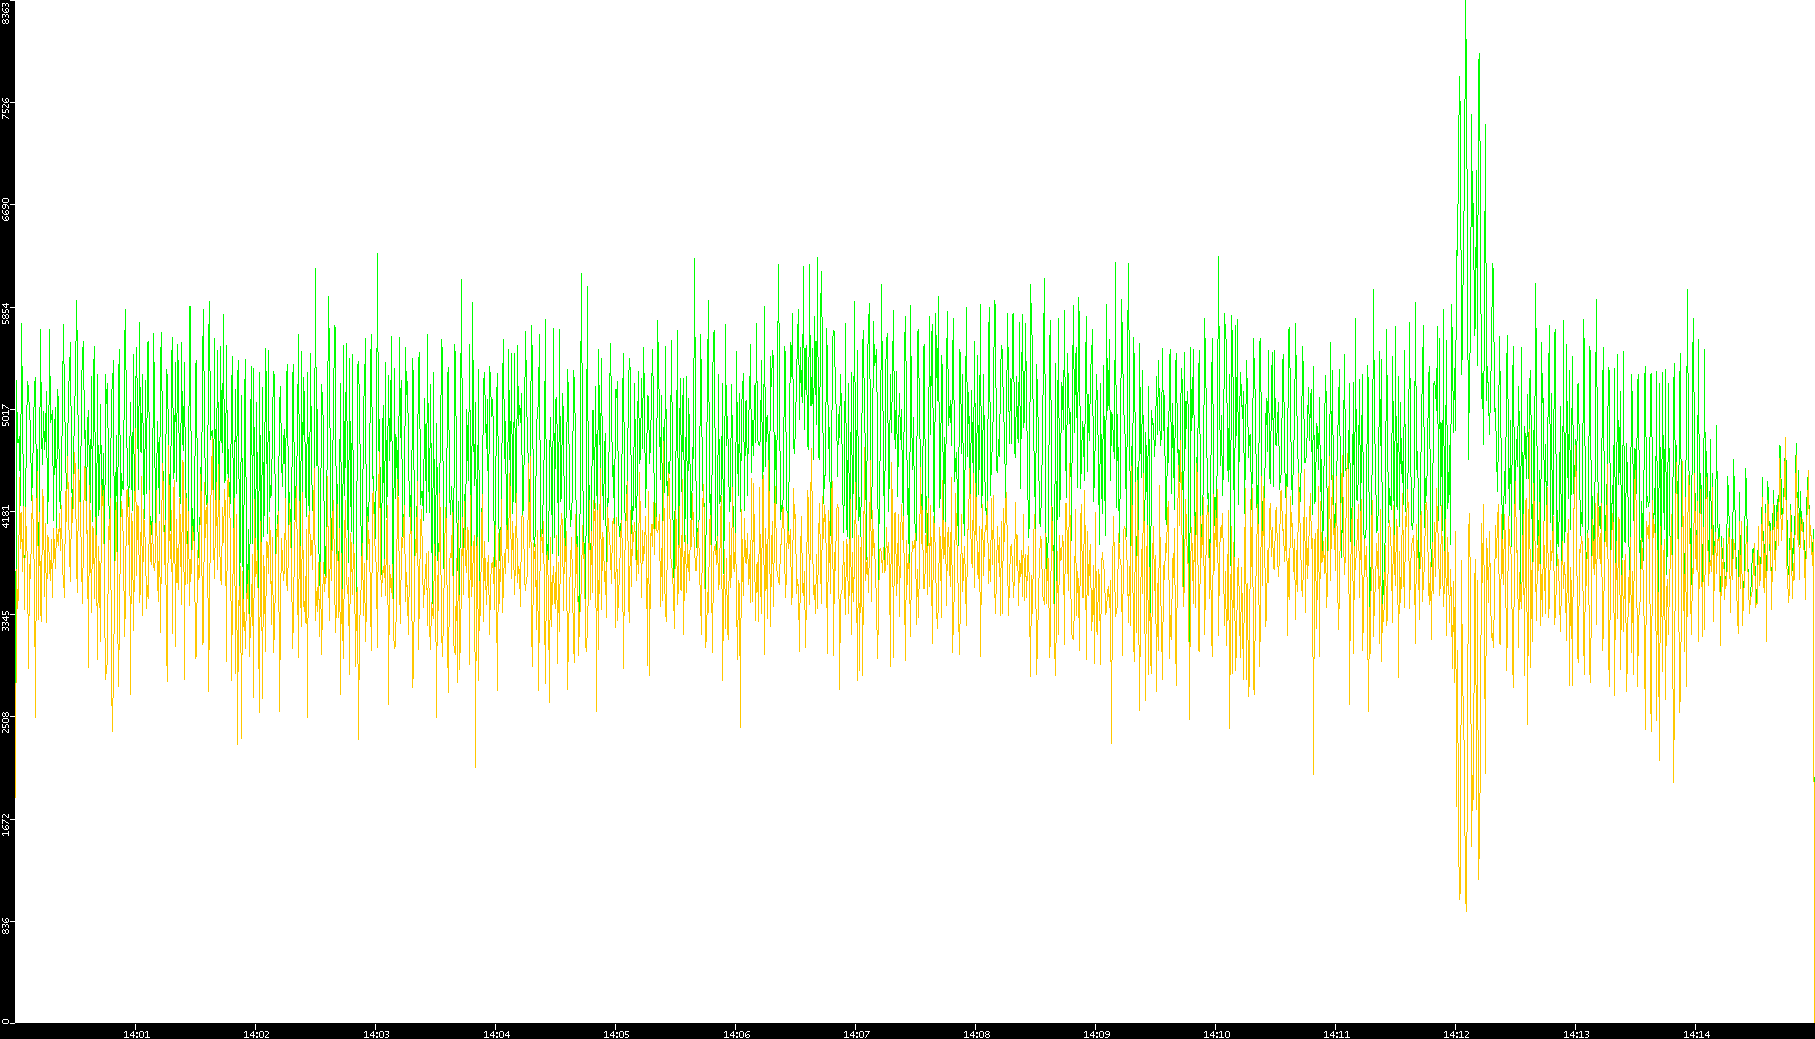
Task: Select the 14:08 time axis label
Action: click(x=976, y=1034)
